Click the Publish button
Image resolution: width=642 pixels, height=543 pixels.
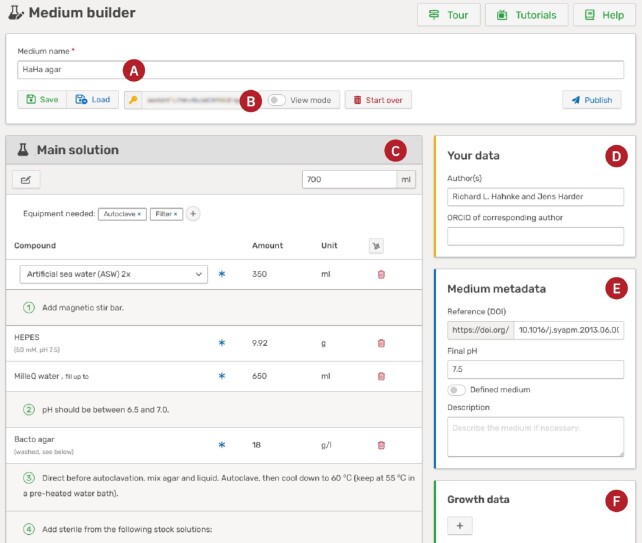[591, 100]
